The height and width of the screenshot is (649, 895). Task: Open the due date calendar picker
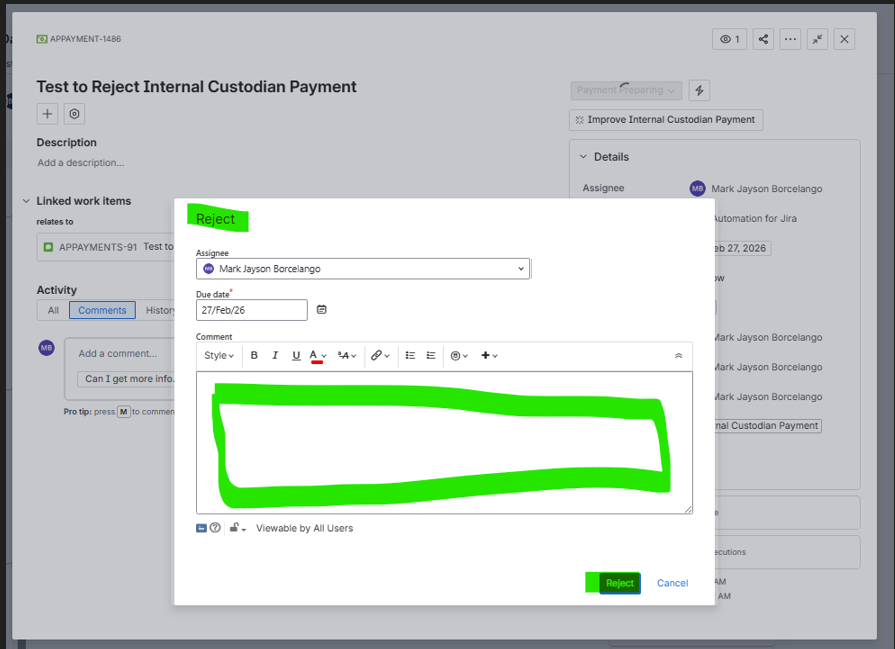(x=321, y=309)
